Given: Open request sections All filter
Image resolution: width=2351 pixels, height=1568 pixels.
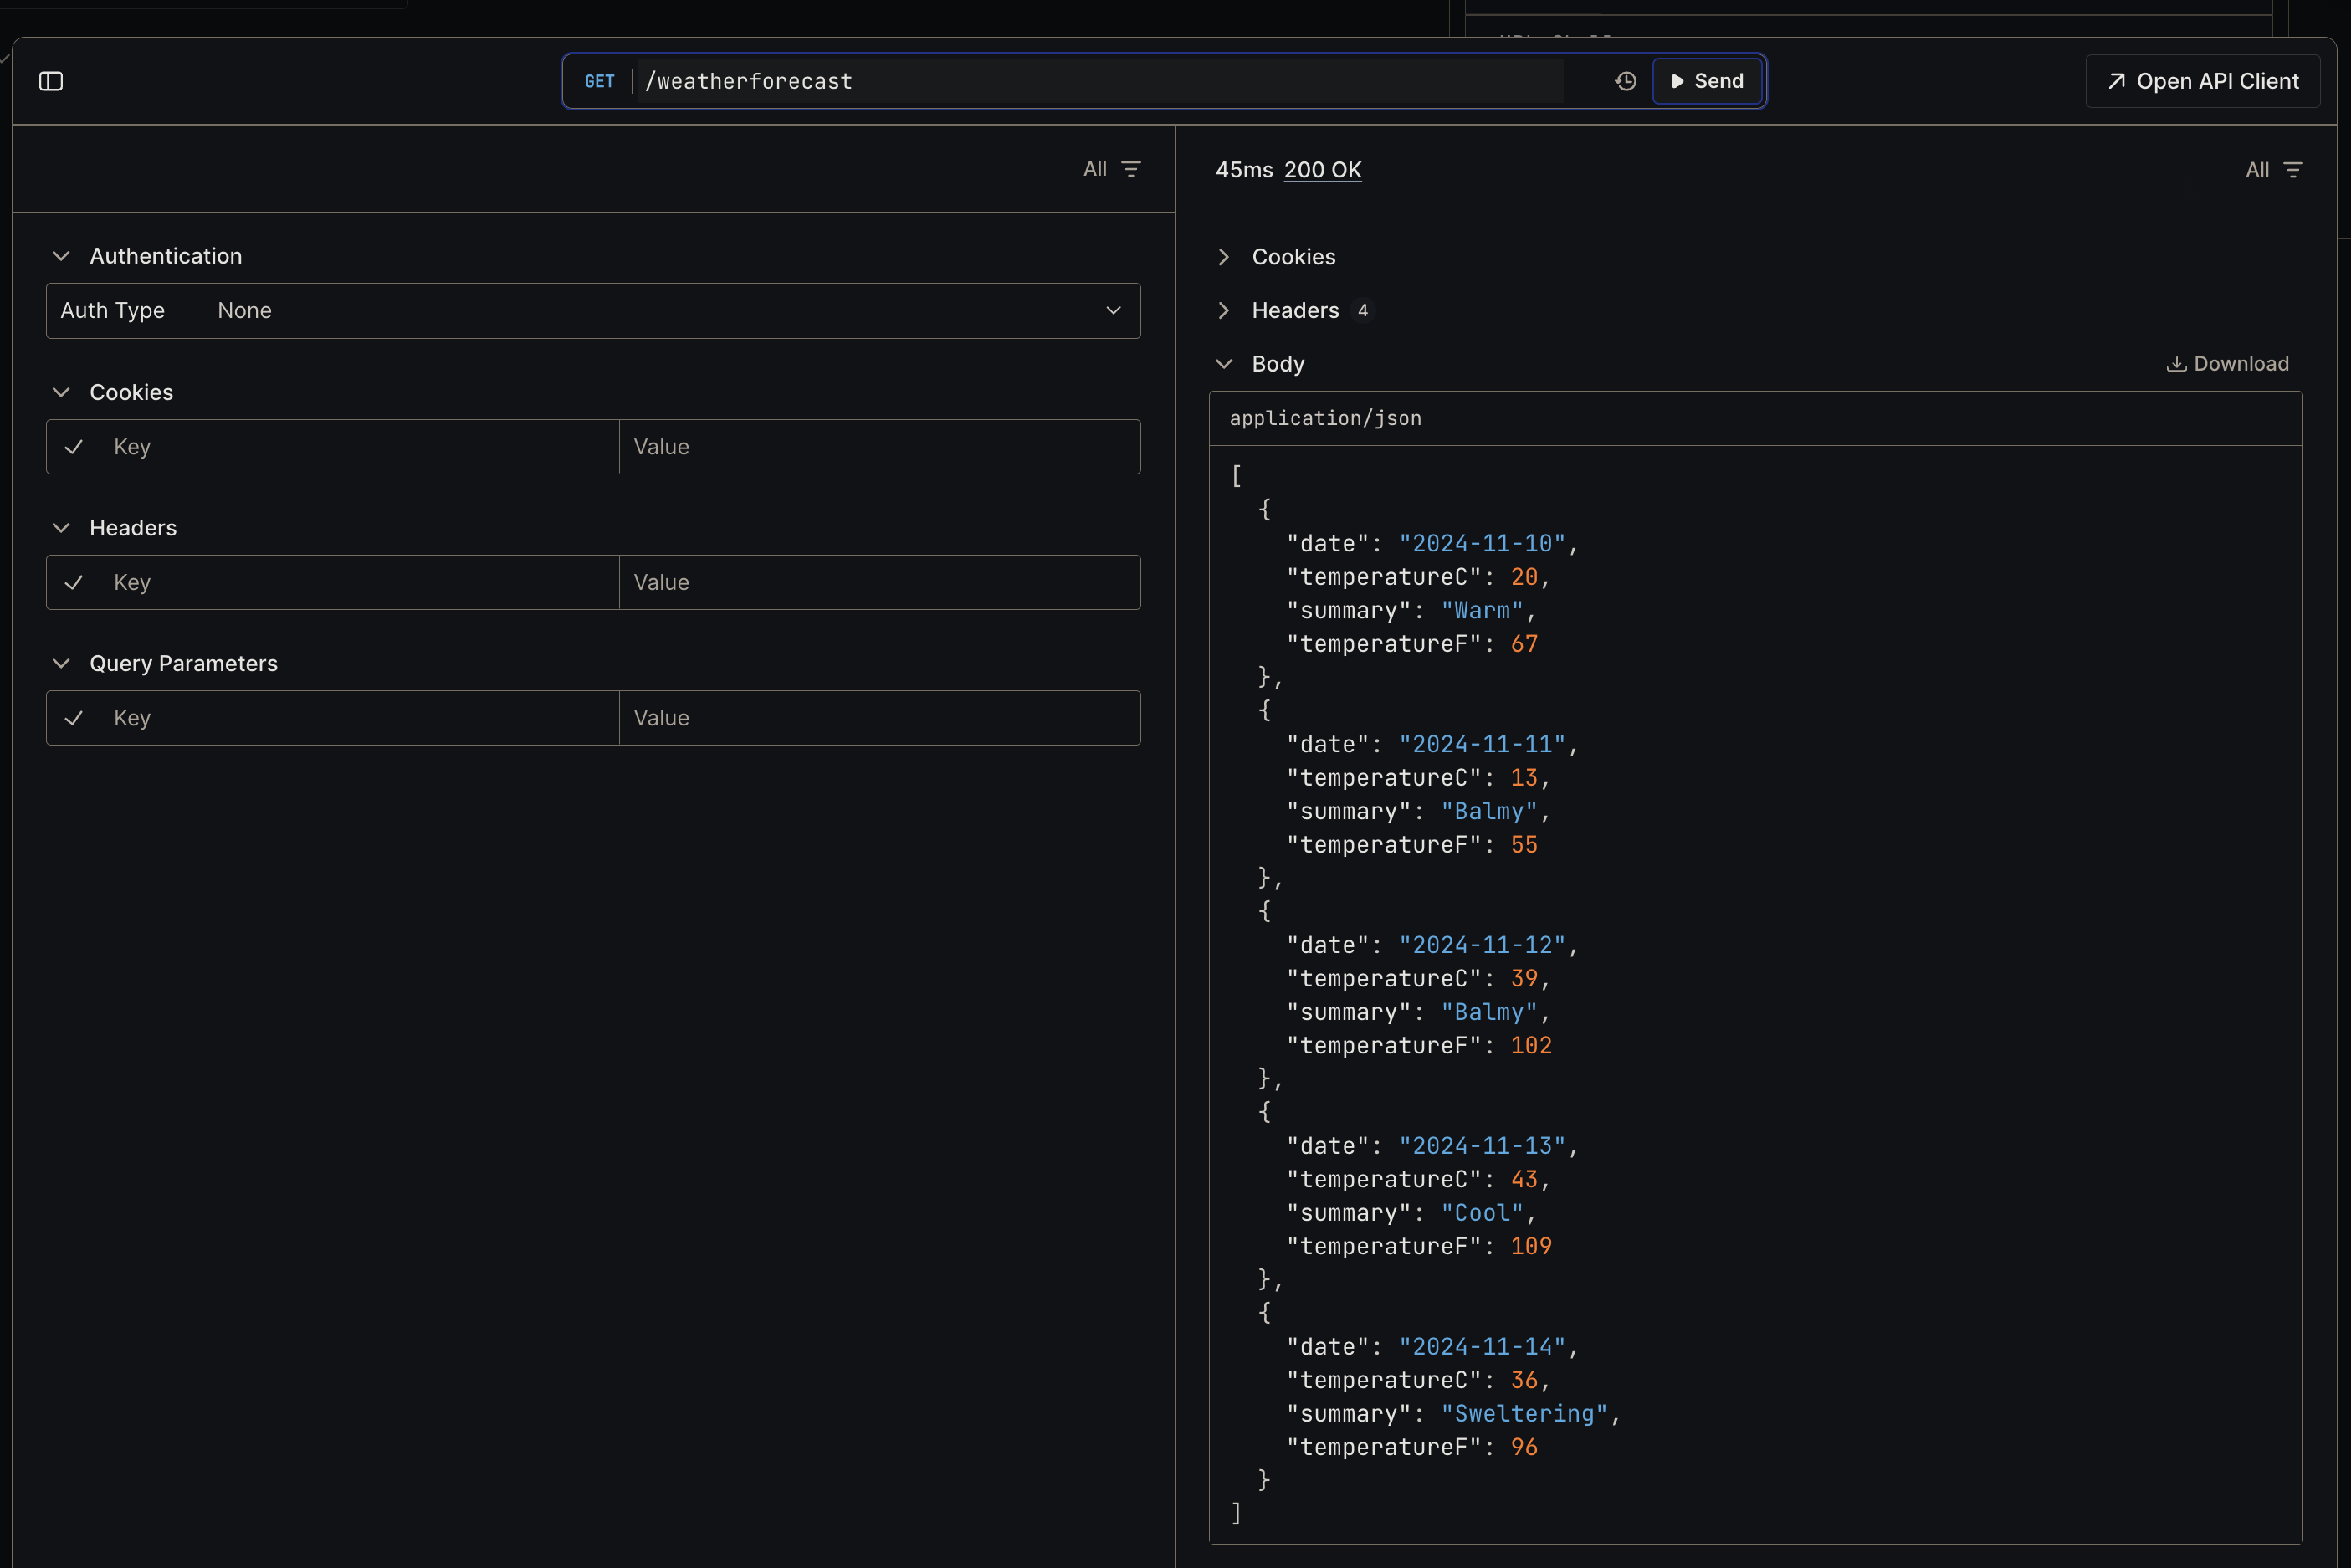Looking at the screenshot, I should click(x=1111, y=169).
